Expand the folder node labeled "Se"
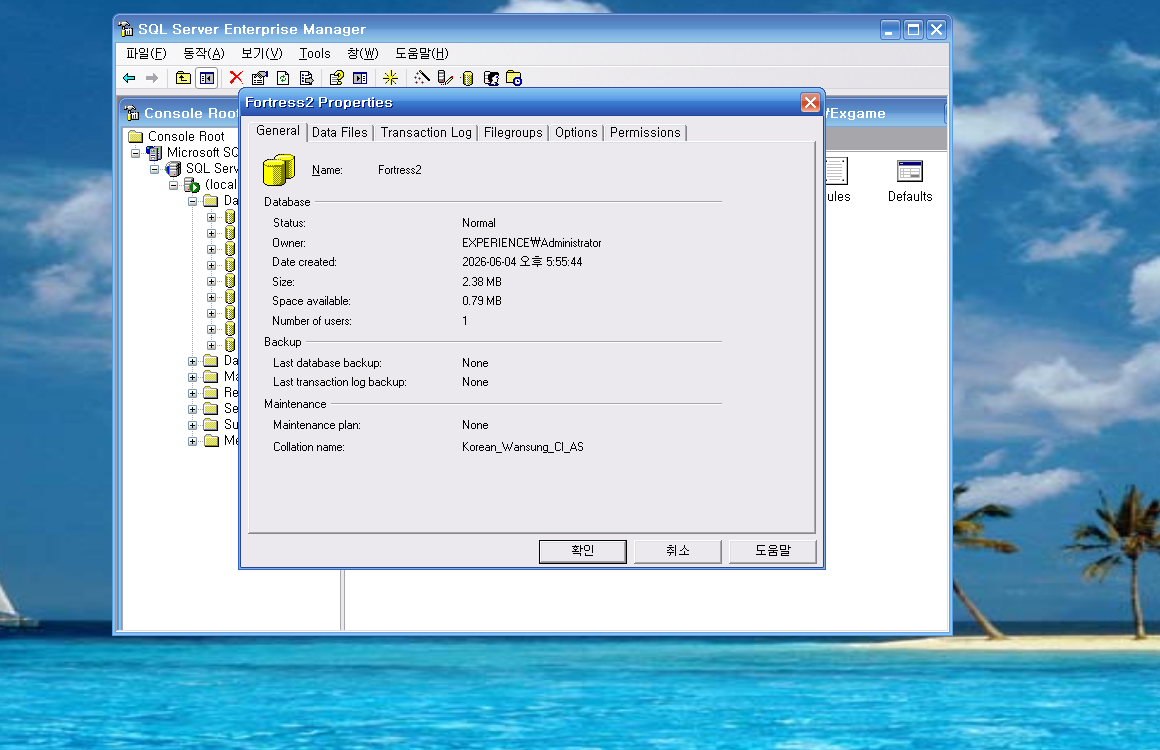This screenshot has width=1160, height=750. [x=192, y=409]
